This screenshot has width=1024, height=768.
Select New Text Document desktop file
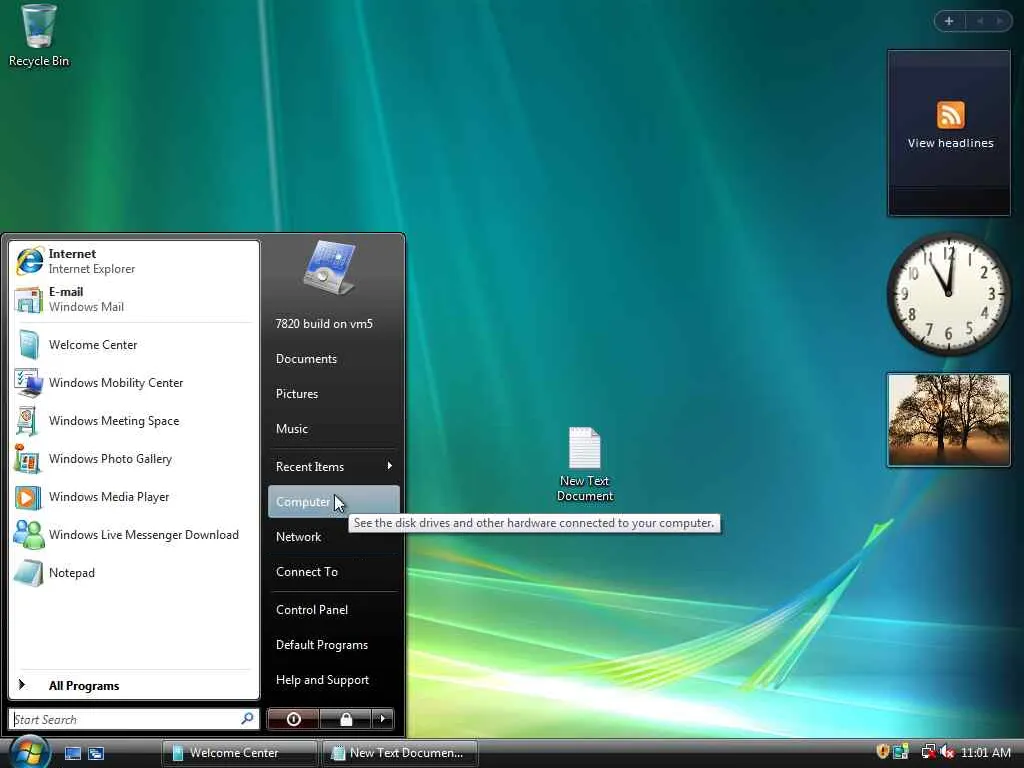(584, 464)
